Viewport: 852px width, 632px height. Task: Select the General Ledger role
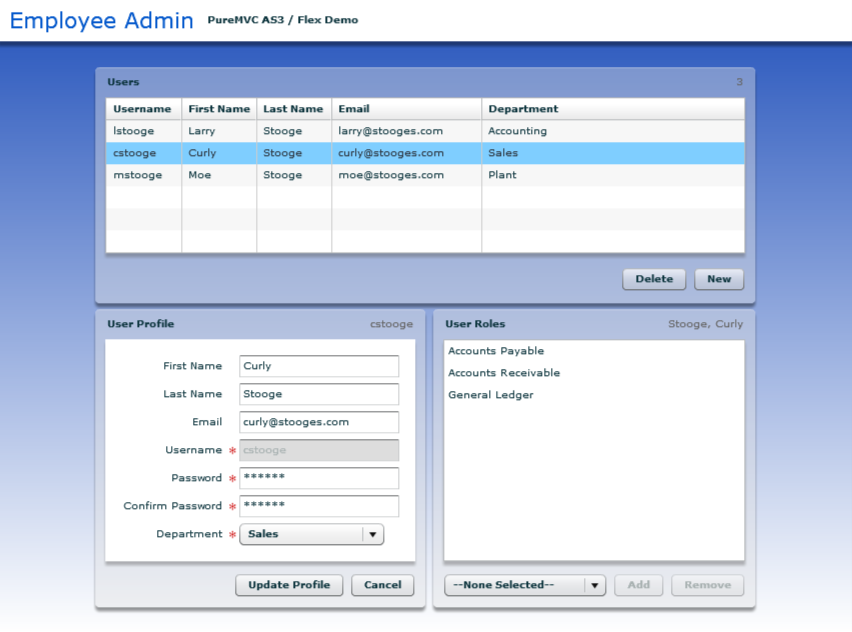tap(594, 395)
